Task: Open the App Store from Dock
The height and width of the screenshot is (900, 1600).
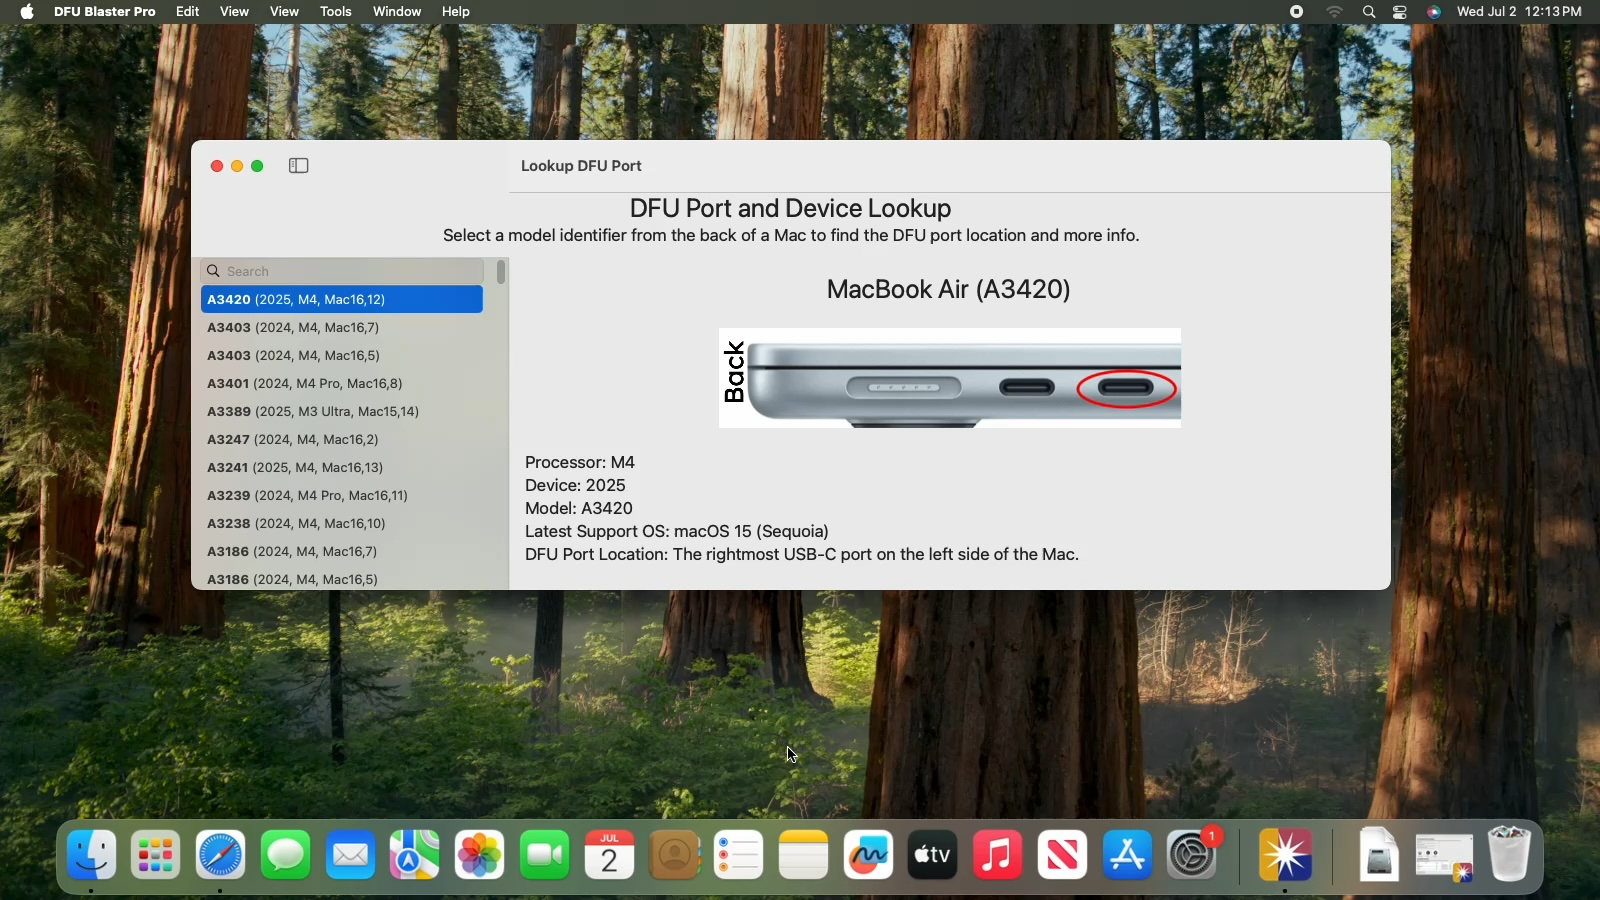Action: pyautogui.click(x=1128, y=856)
